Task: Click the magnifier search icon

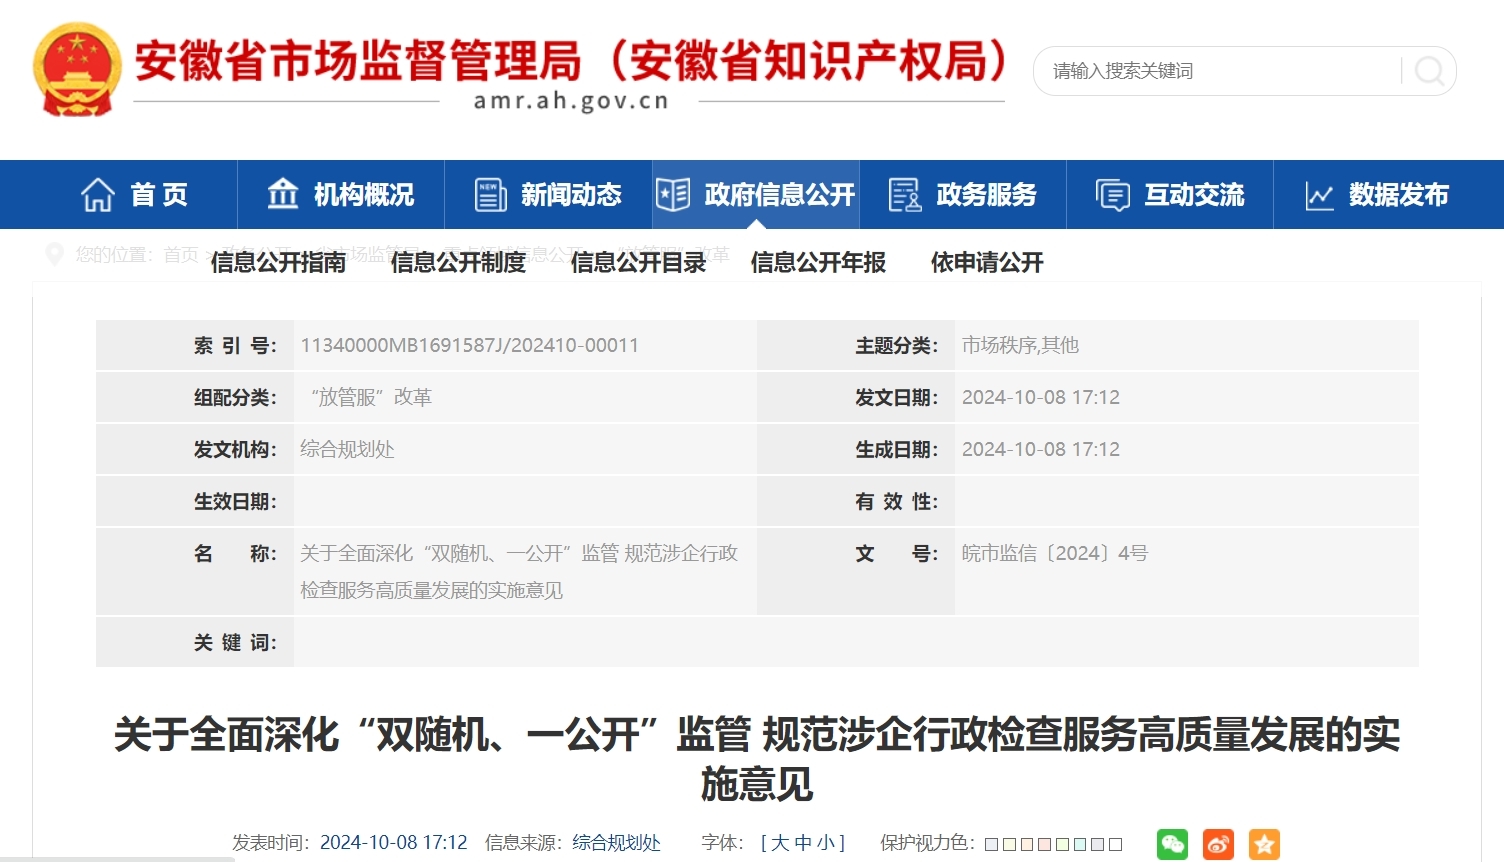Action: (1429, 71)
